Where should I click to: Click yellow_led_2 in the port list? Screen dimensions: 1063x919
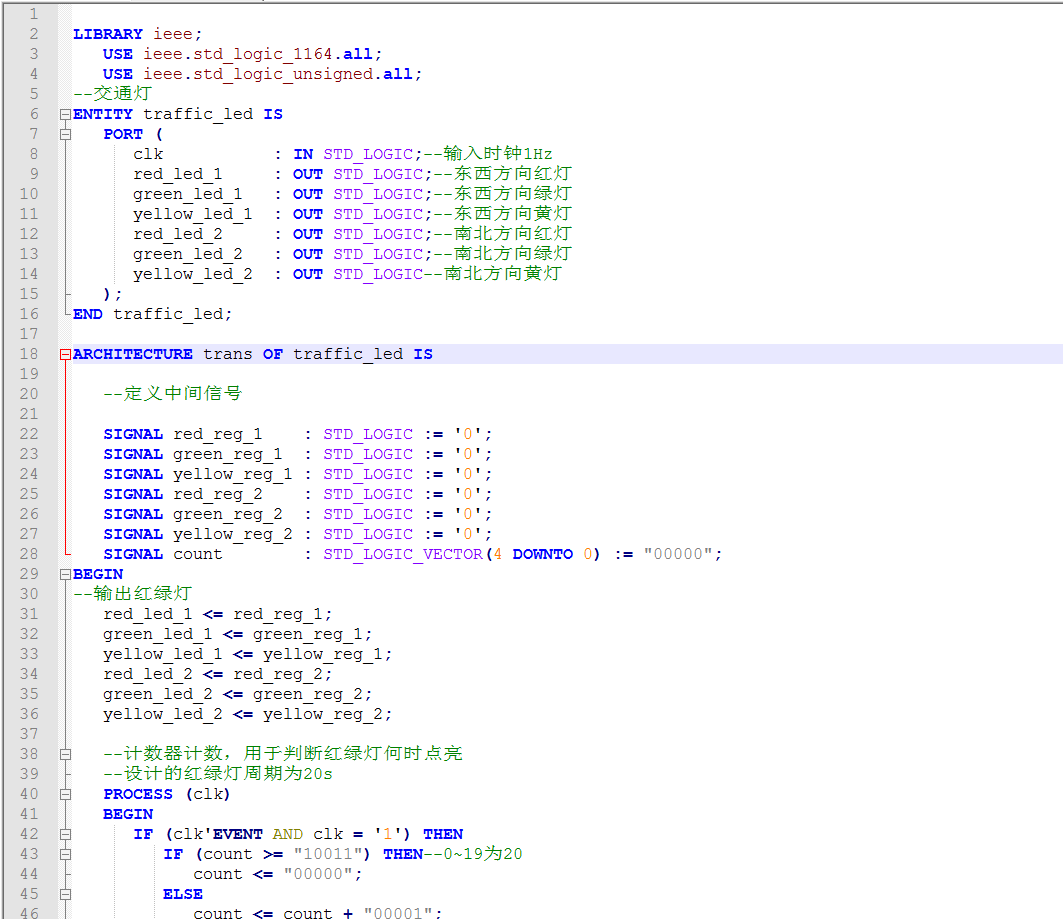click(x=192, y=274)
